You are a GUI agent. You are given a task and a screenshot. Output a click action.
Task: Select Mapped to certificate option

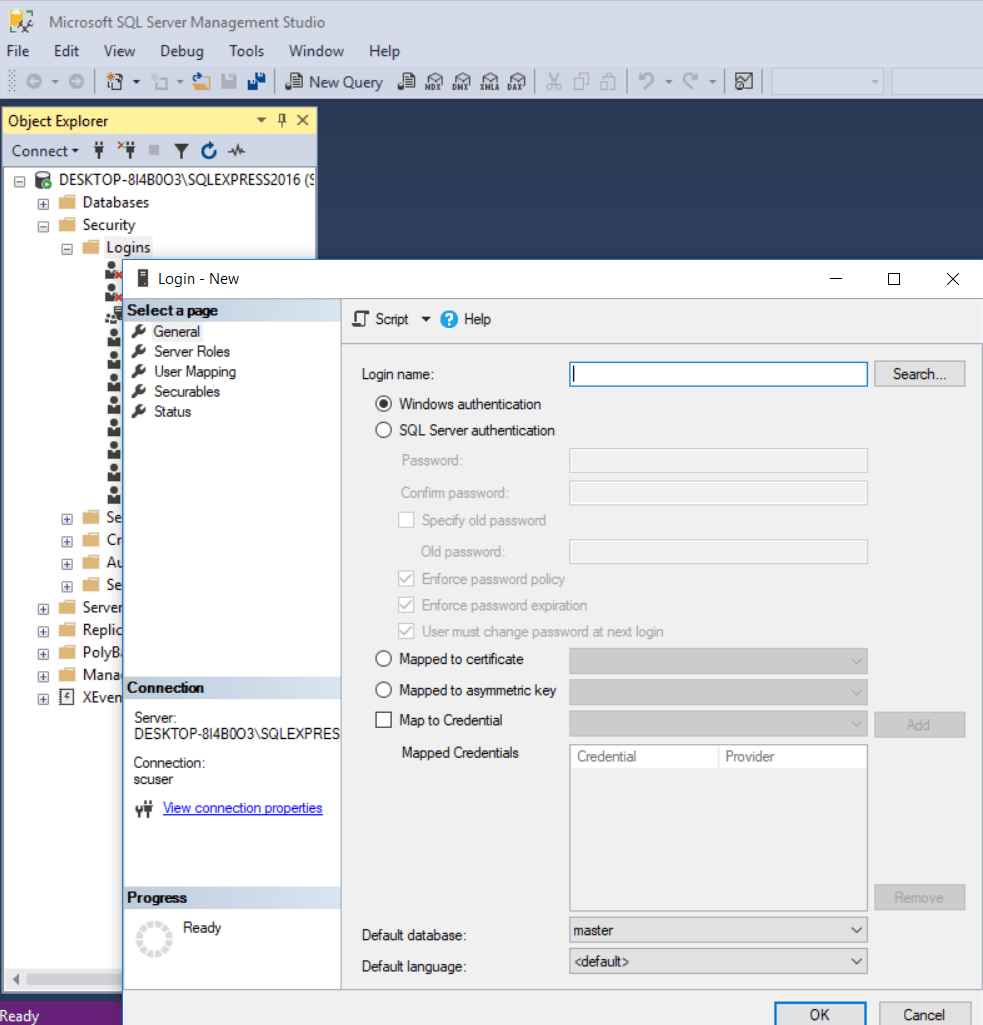click(x=384, y=660)
